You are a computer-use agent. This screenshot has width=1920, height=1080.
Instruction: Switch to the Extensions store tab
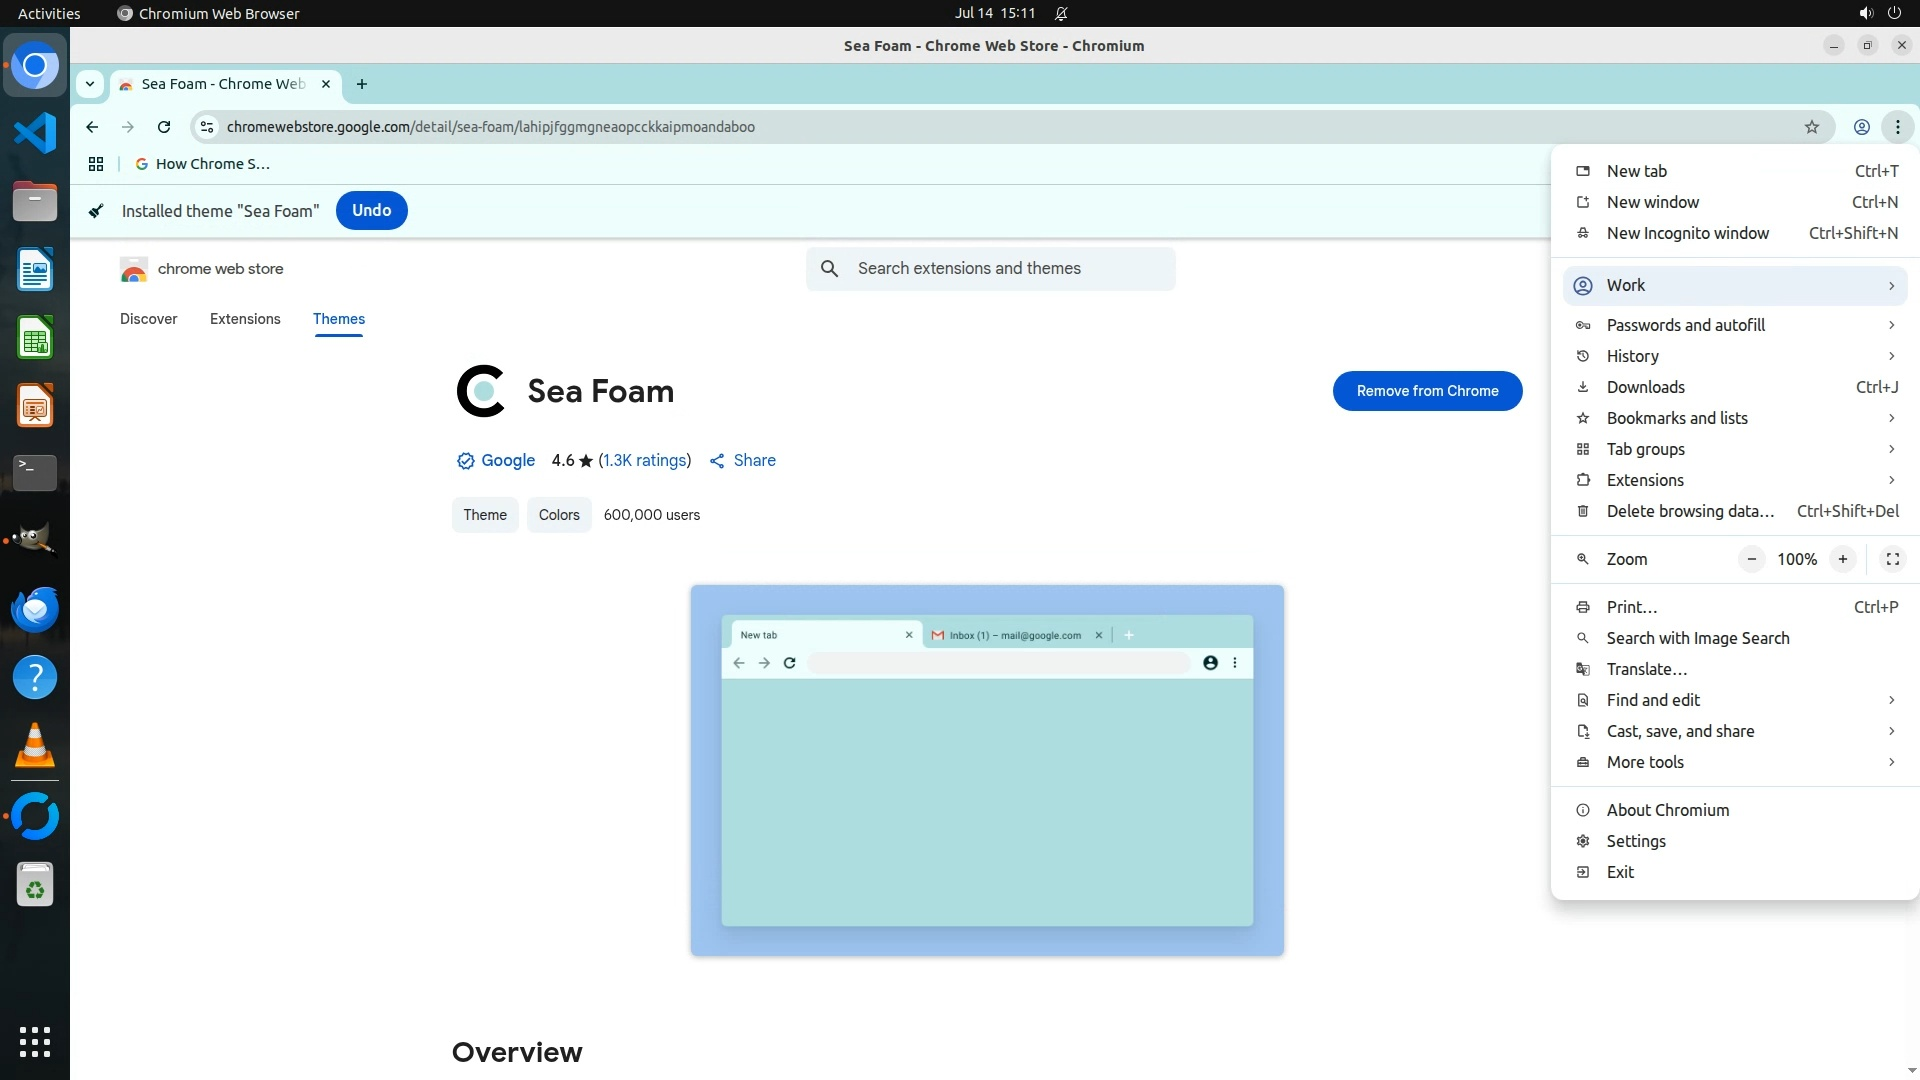245,319
